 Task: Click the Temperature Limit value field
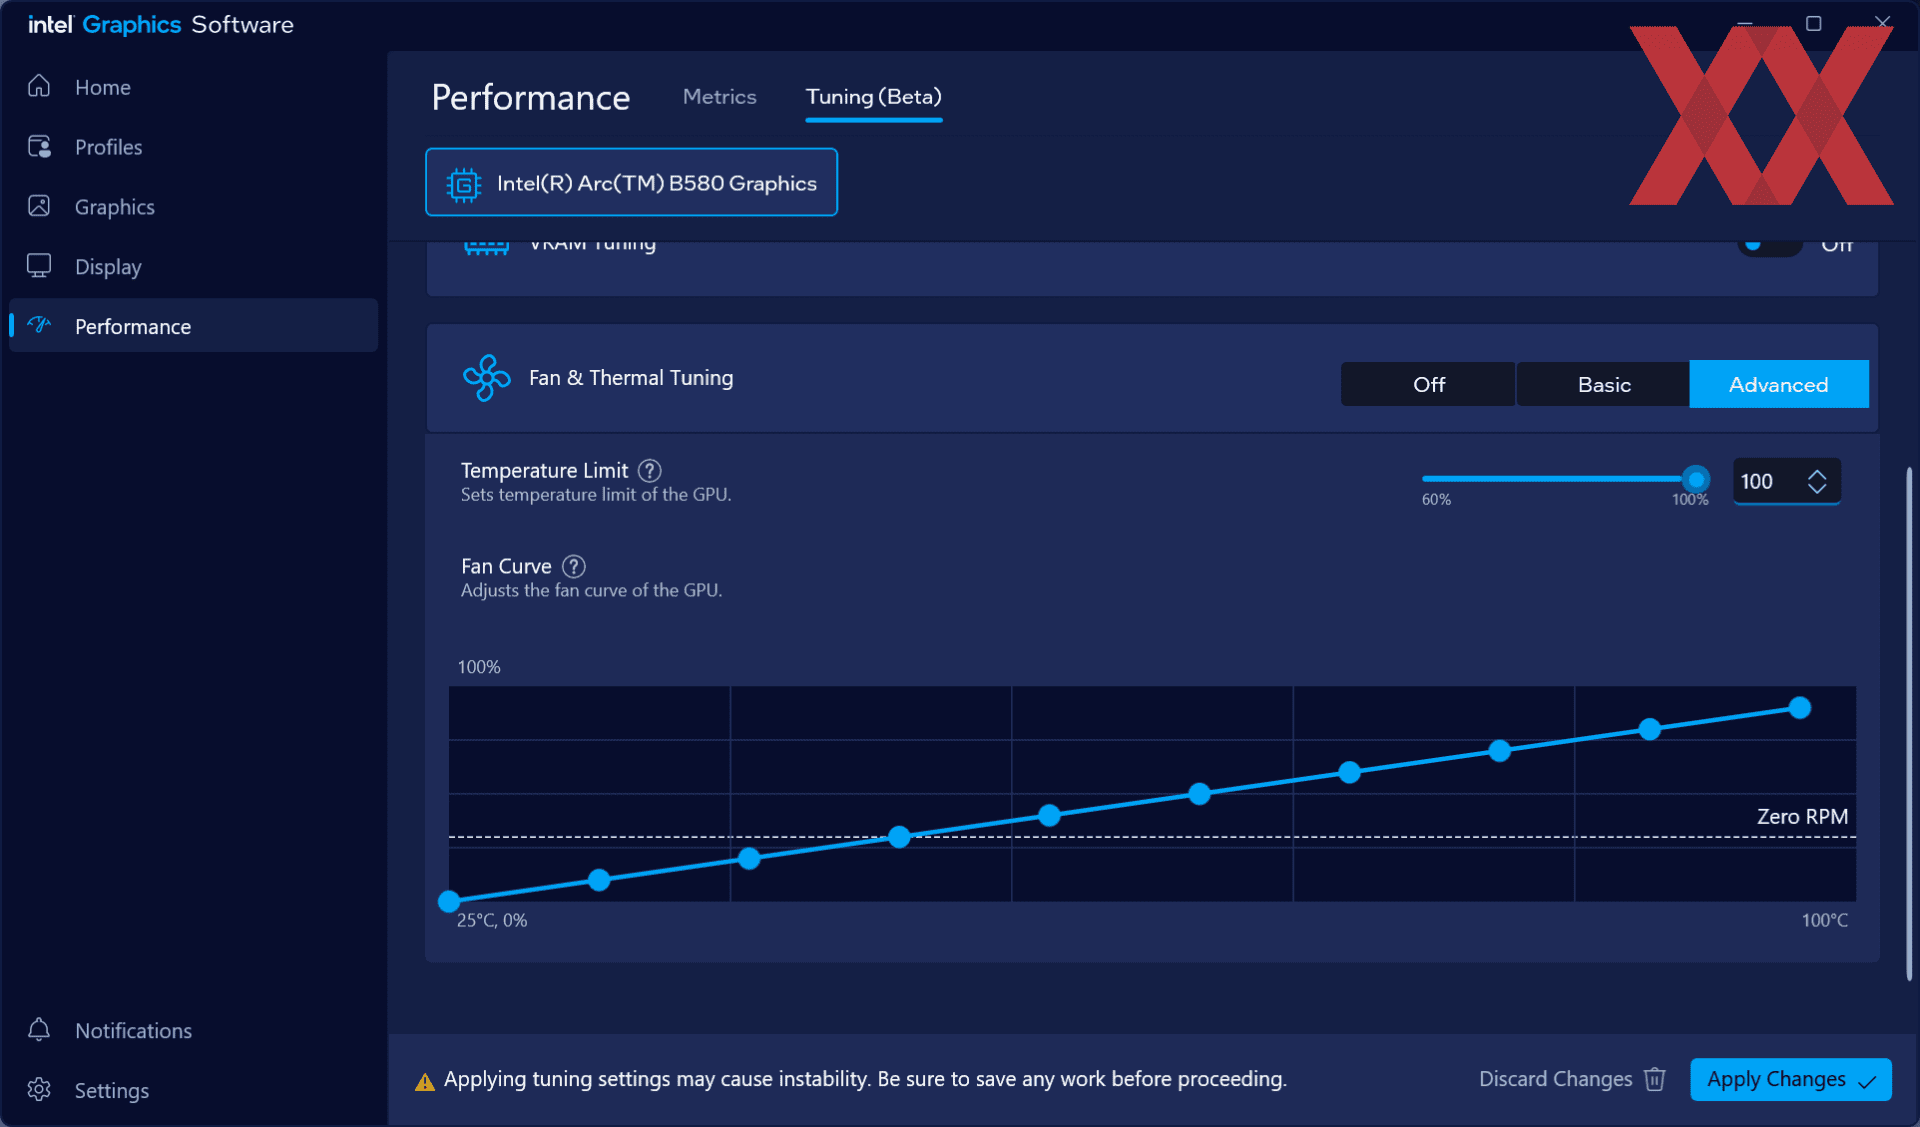coord(1768,481)
